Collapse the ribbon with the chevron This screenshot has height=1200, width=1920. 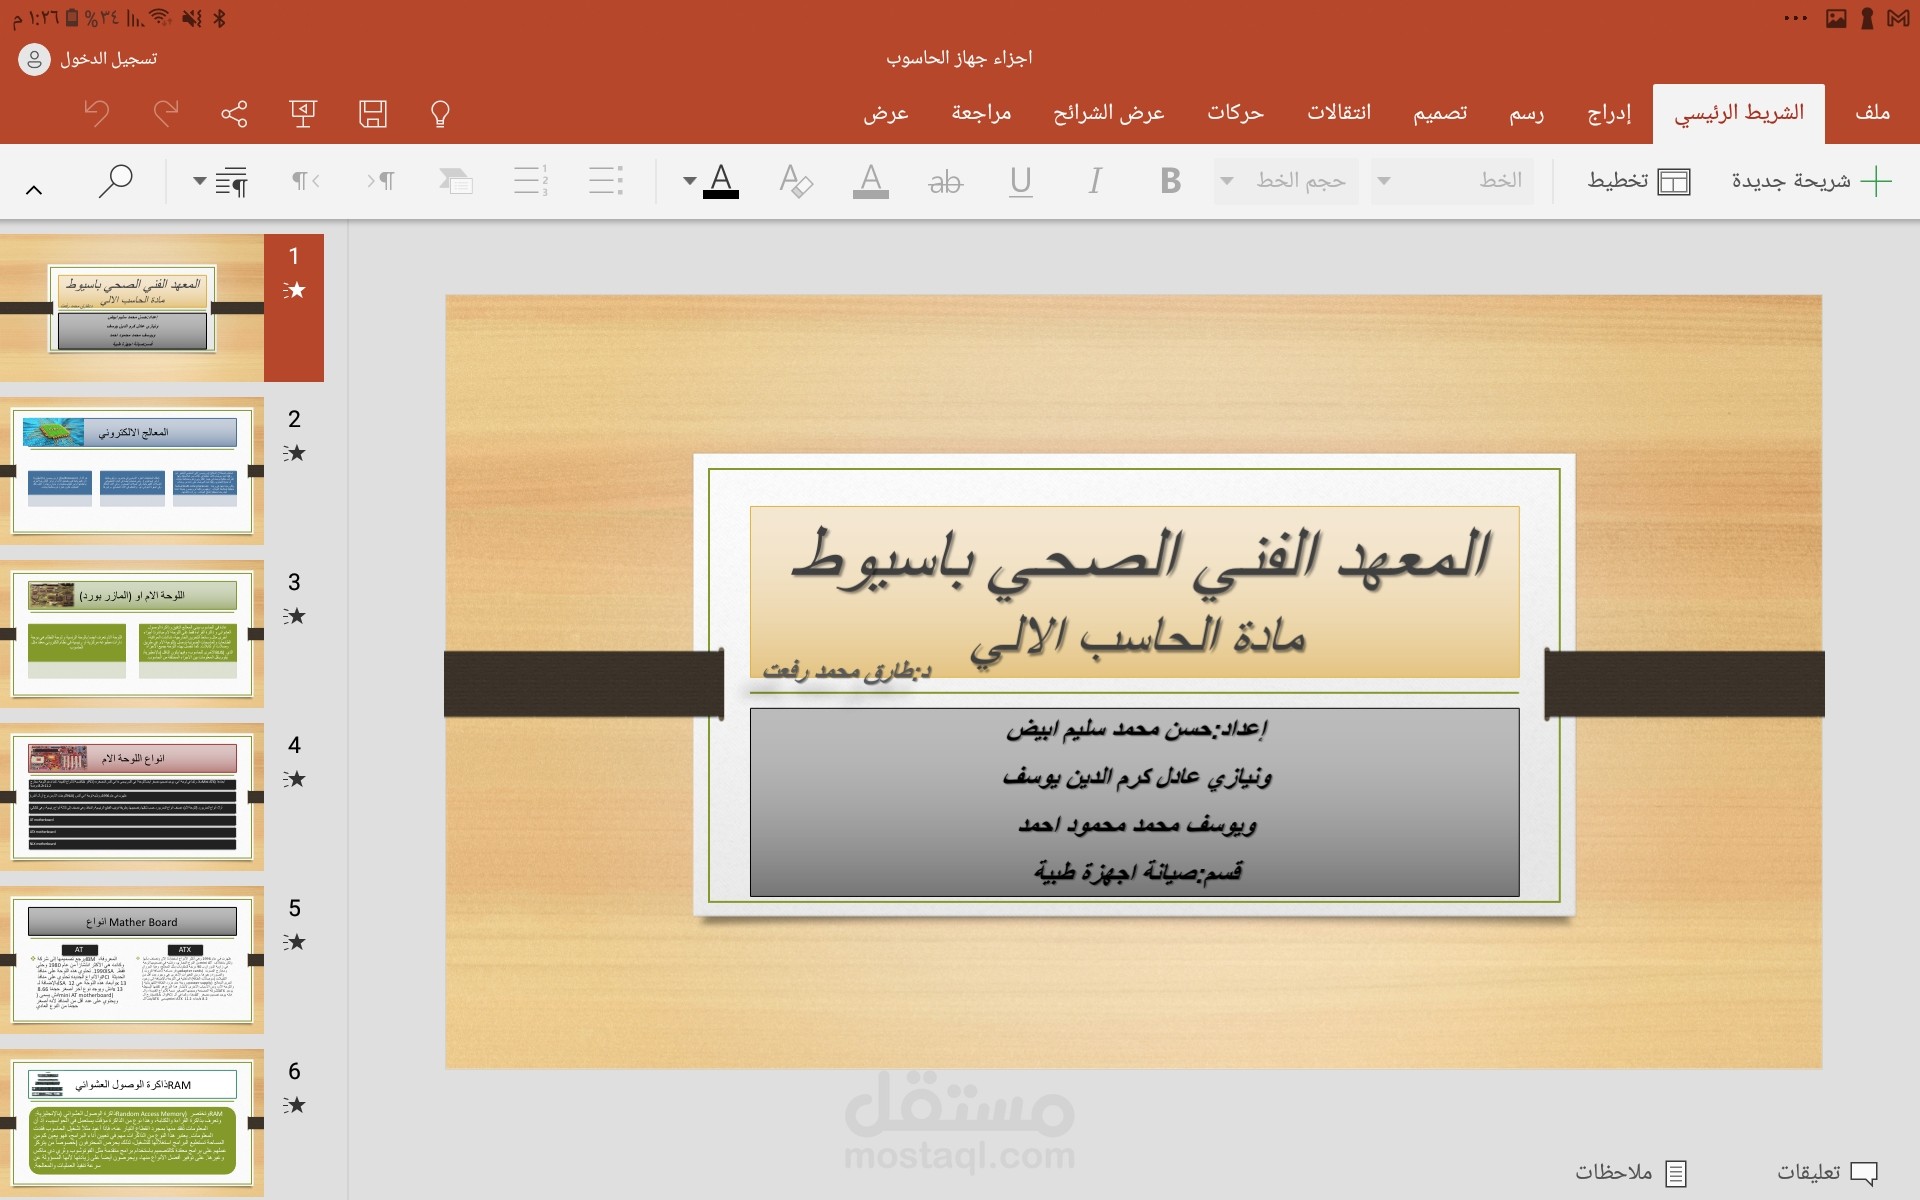[x=34, y=189]
